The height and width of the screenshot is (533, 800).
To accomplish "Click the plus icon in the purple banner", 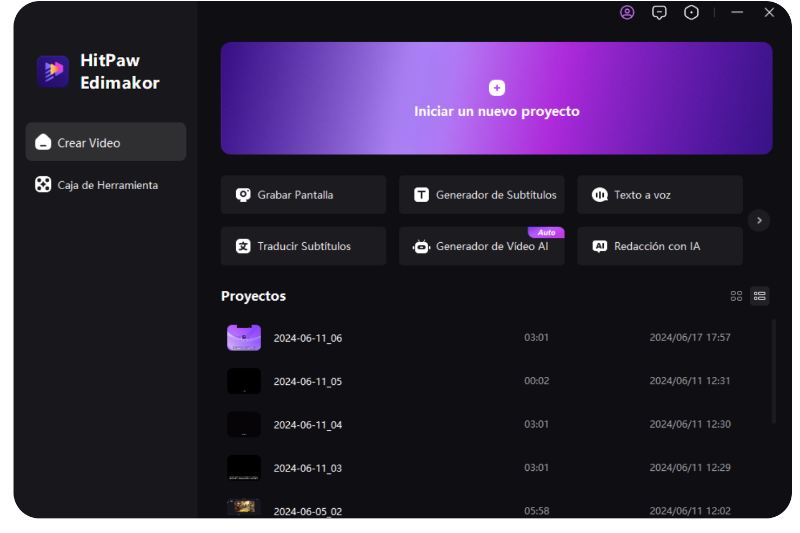I will click(496, 88).
